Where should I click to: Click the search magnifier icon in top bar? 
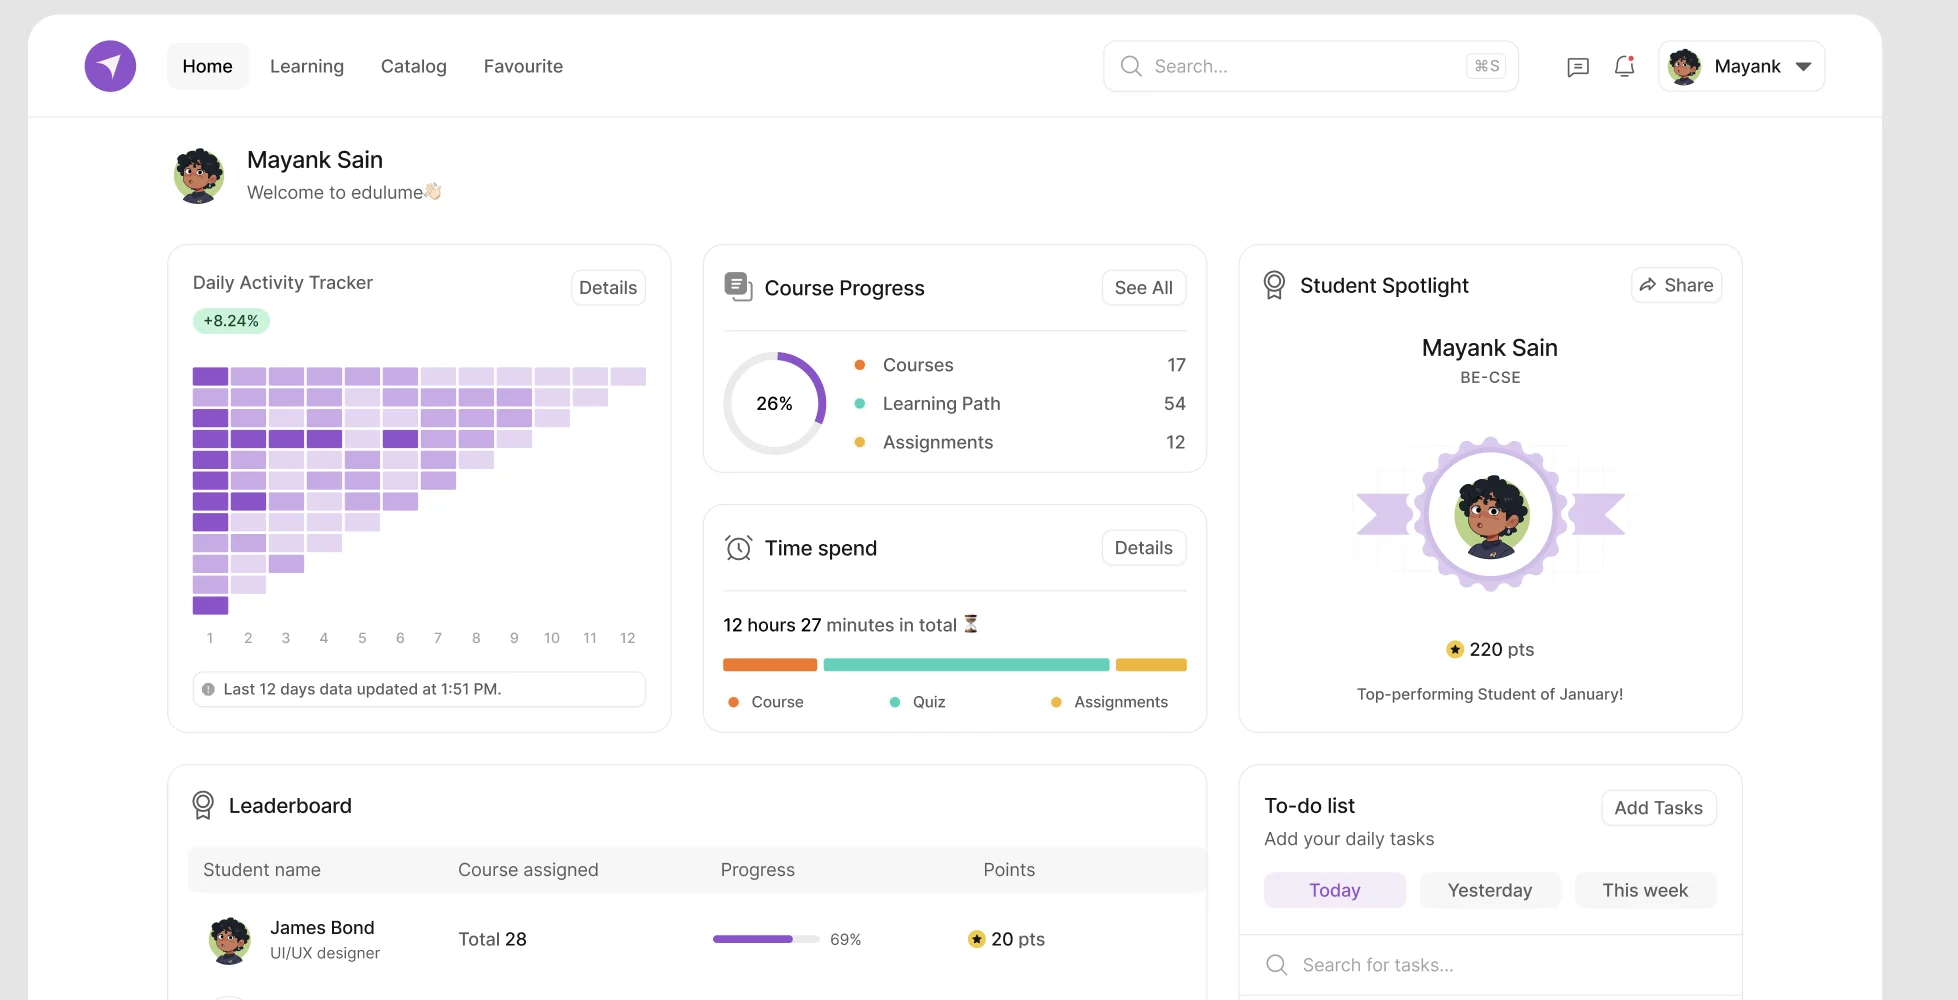[x=1131, y=66]
